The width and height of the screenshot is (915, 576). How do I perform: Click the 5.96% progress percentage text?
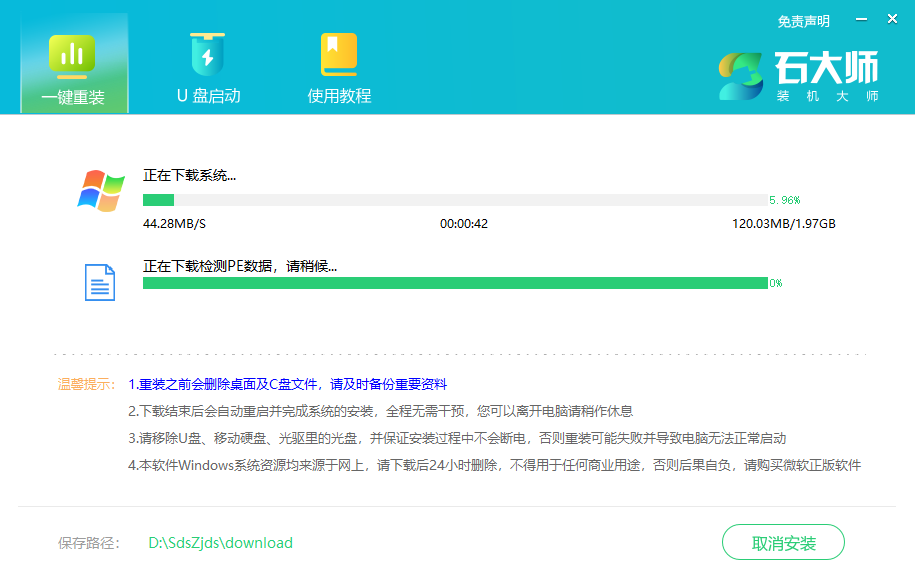click(x=786, y=199)
